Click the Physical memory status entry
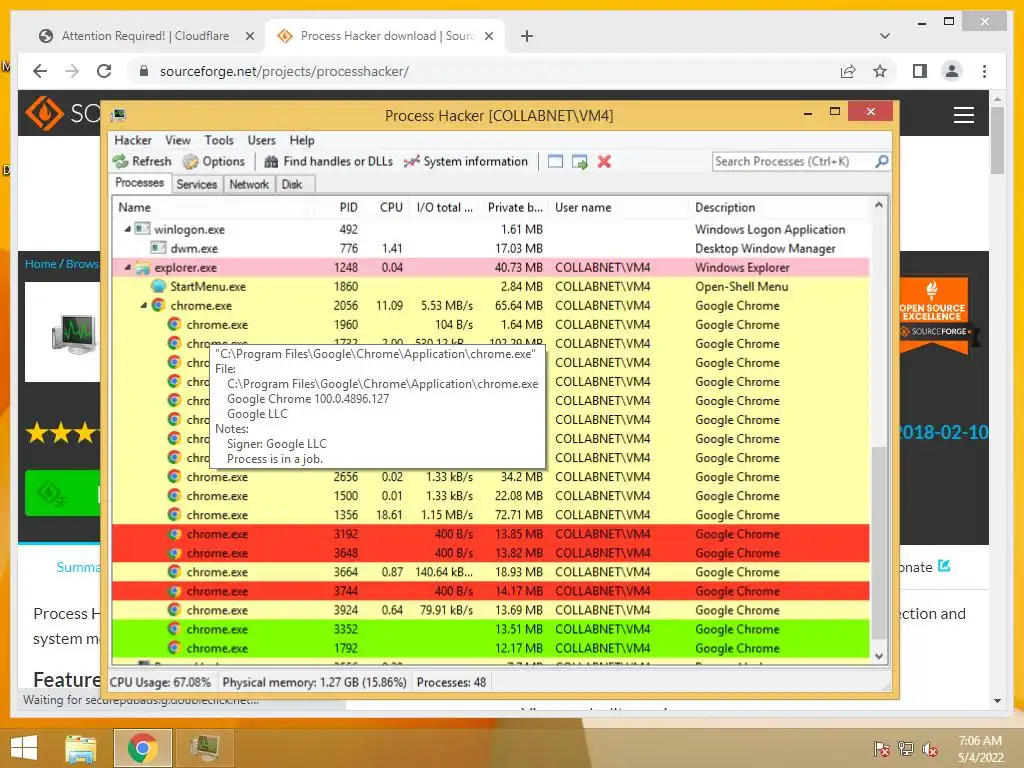Viewport: 1024px width, 768px height. (x=314, y=682)
